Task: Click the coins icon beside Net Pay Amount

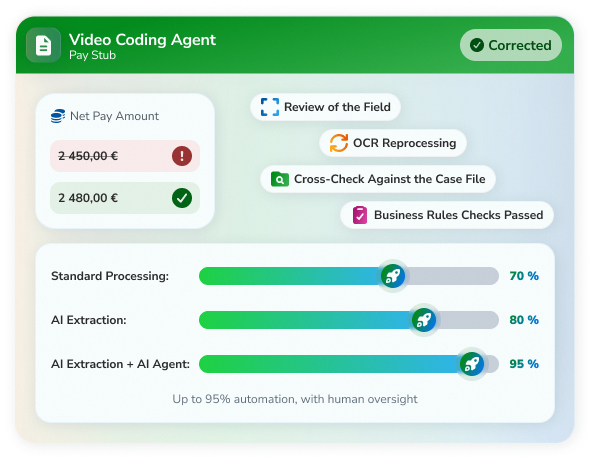Action: click(x=58, y=116)
